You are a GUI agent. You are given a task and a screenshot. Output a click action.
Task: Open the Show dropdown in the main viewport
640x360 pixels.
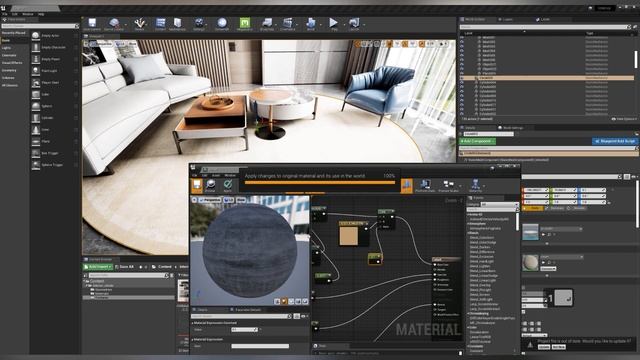[133, 43]
